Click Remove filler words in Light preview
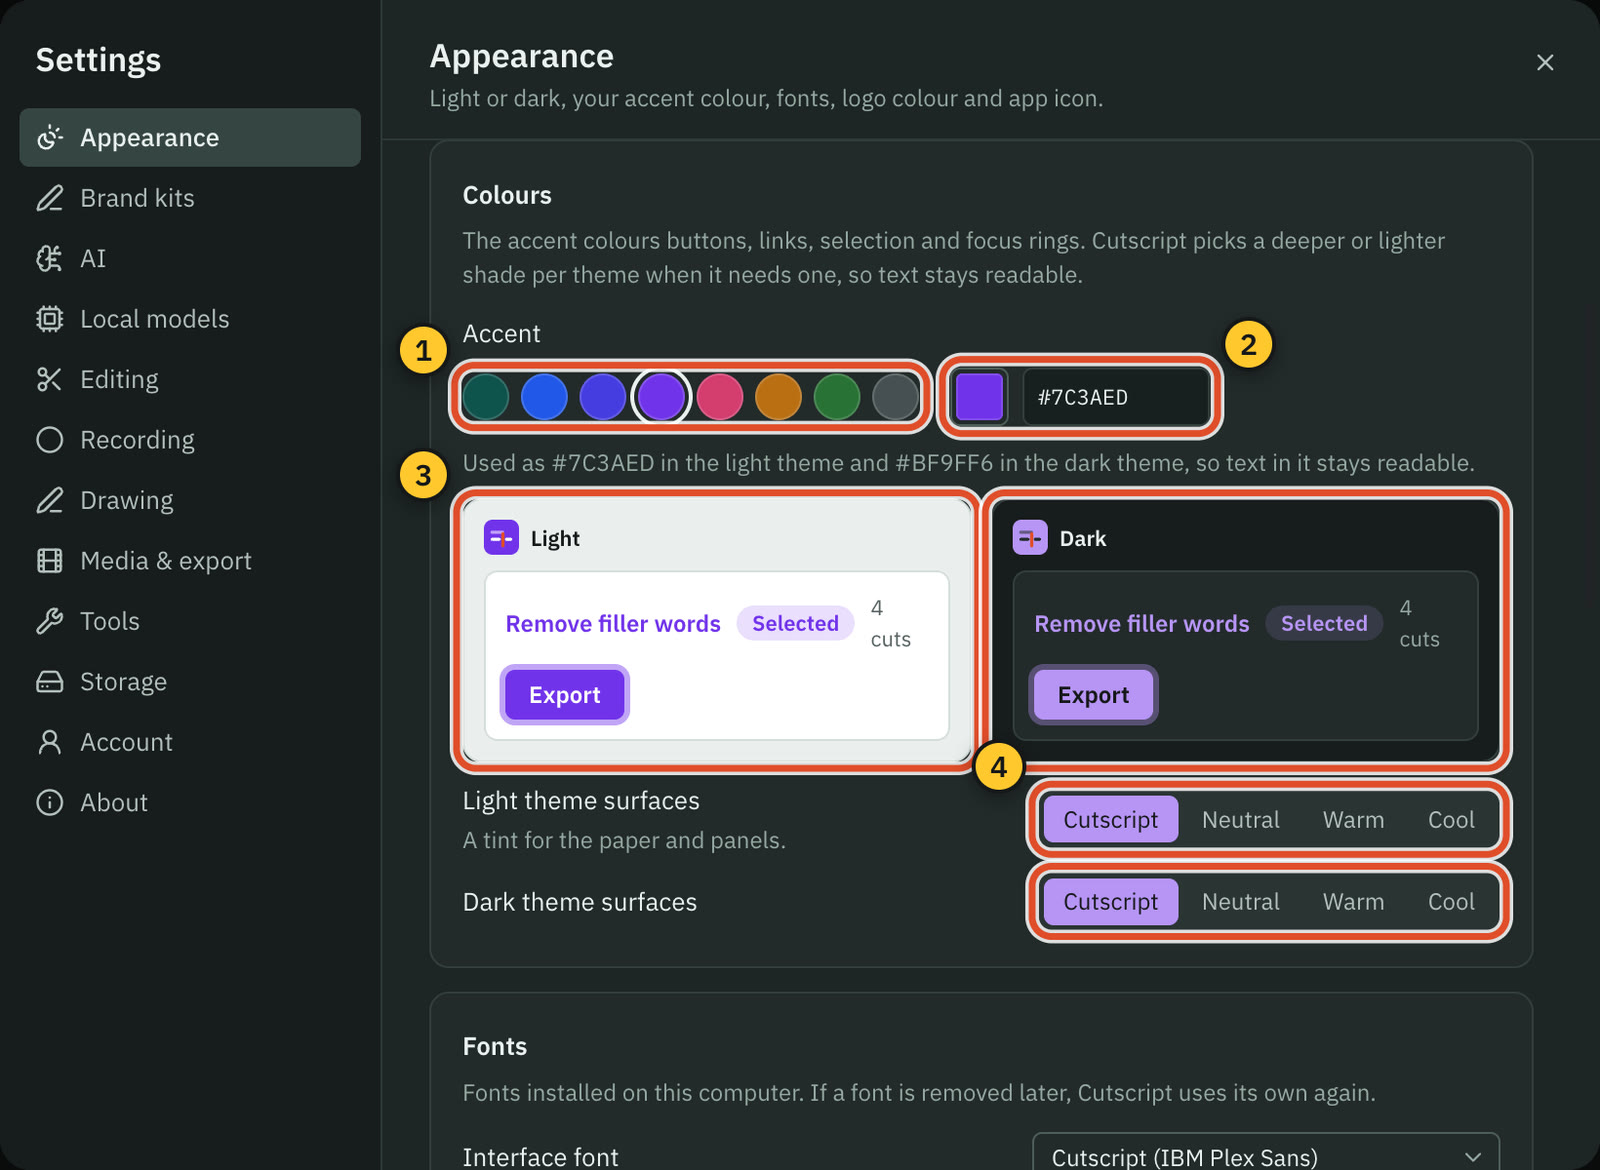Image resolution: width=1600 pixels, height=1170 pixels. 613,624
